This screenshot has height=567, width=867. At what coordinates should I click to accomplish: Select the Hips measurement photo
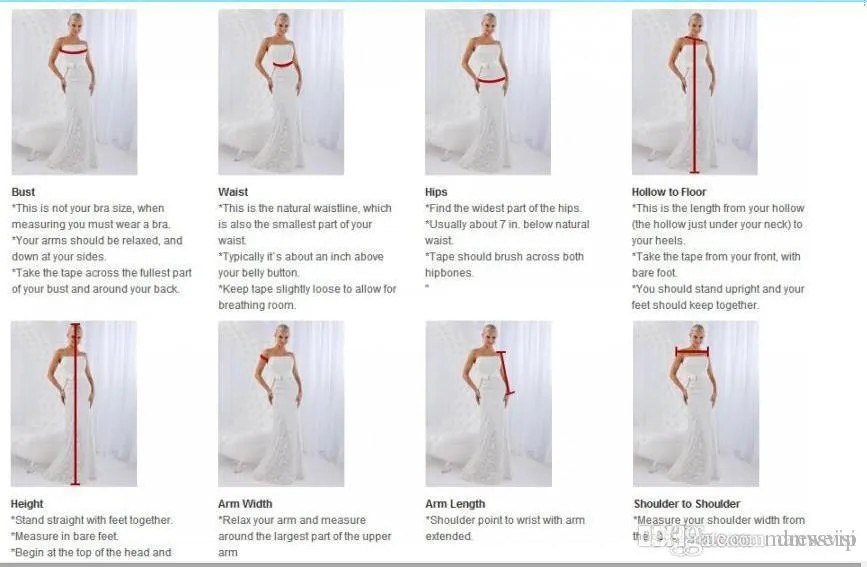[x=488, y=92]
